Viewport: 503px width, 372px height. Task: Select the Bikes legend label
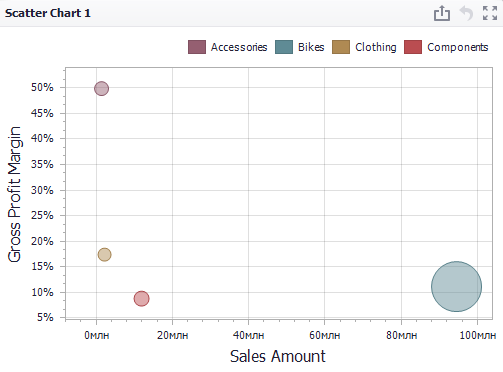311,47
